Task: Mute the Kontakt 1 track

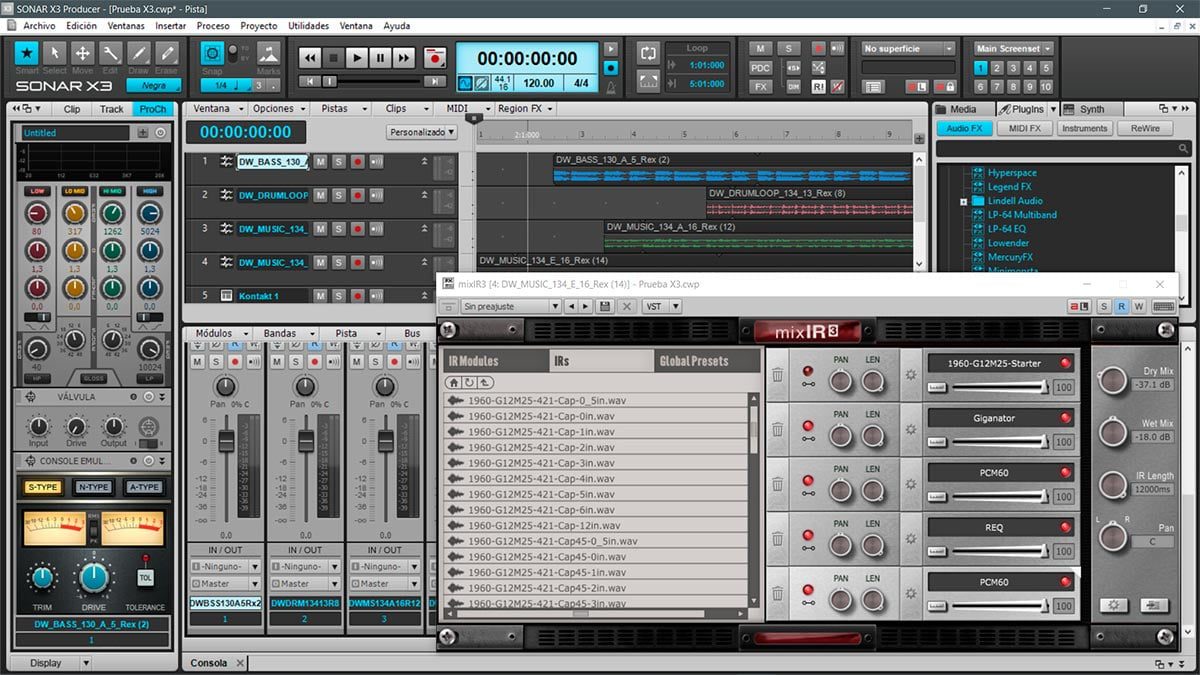Action: pyautogui.click(x=320, y=296)
